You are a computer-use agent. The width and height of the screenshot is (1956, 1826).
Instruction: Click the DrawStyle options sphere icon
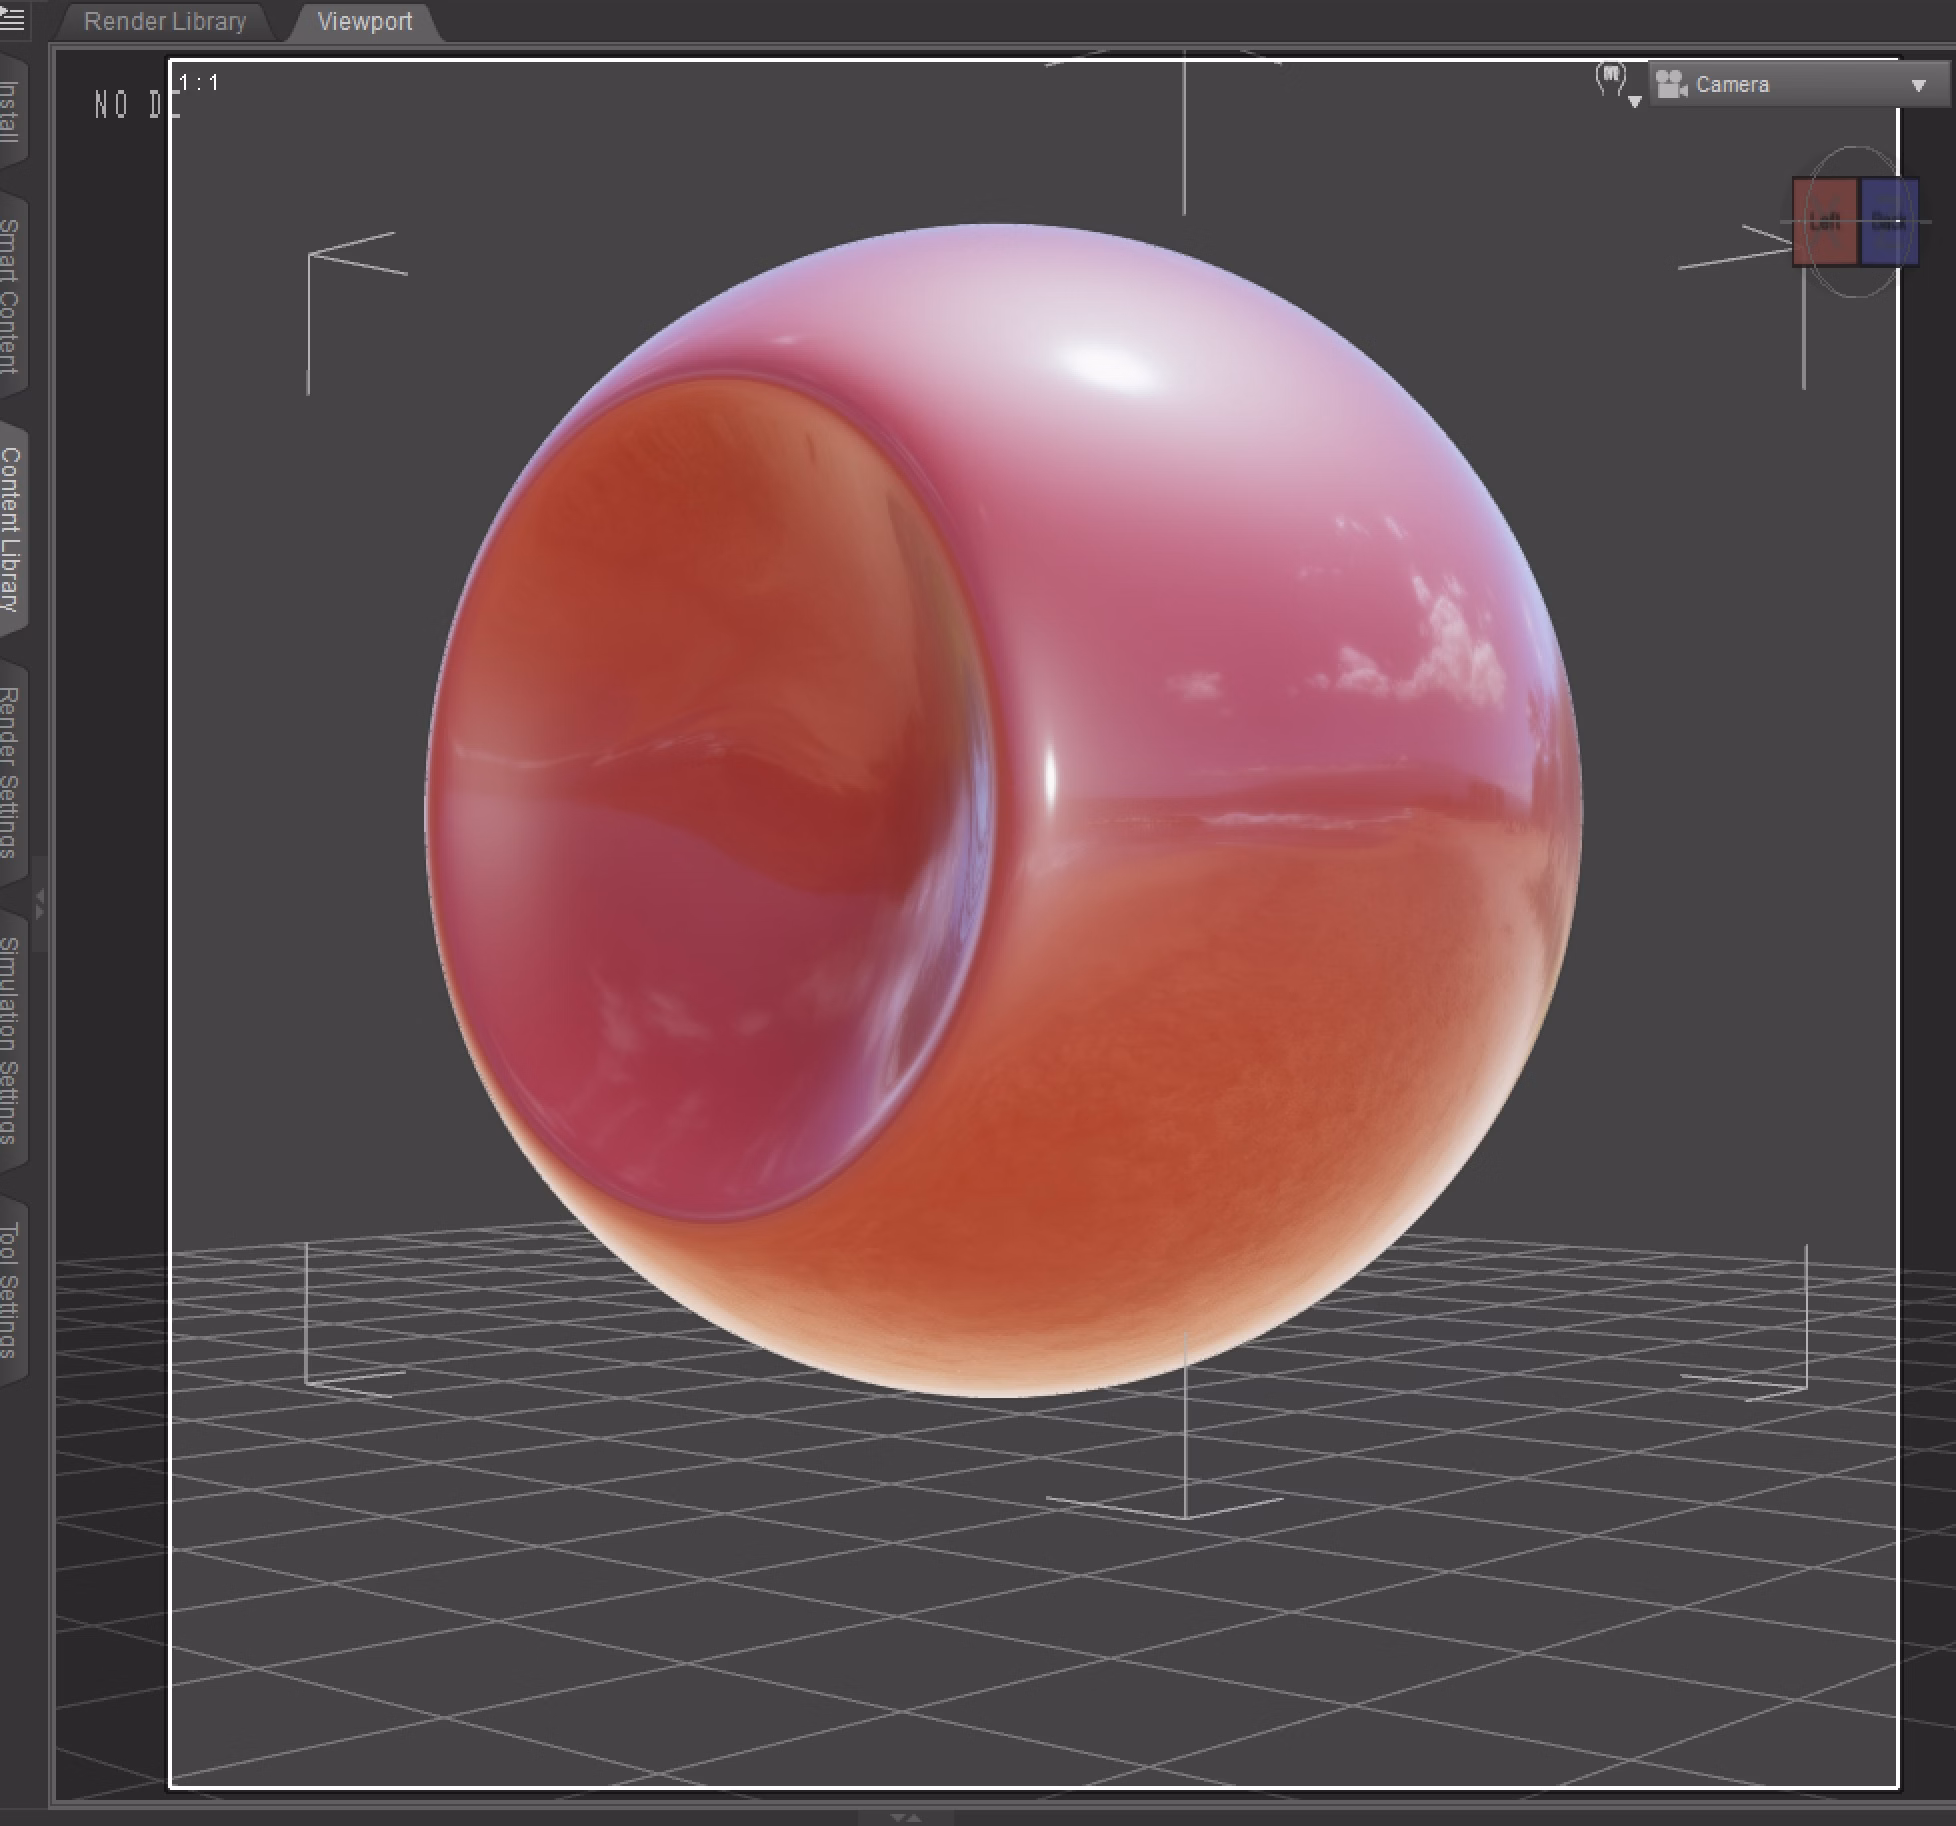point(1610,79)
